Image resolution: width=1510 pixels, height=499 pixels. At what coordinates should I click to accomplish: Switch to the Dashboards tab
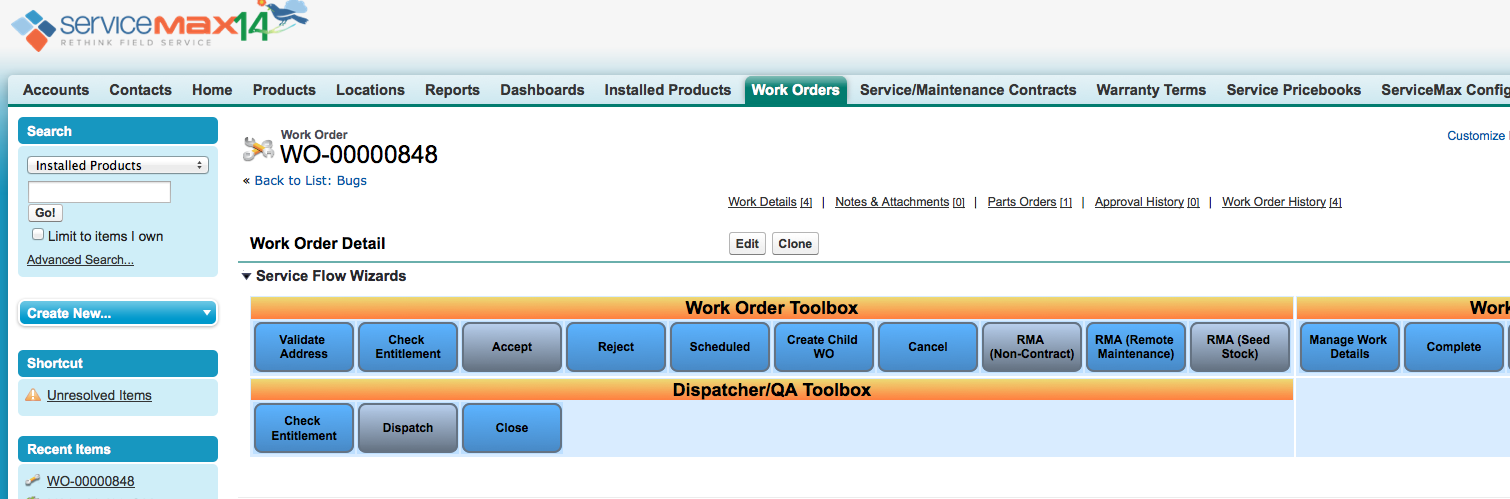tap(542, 90)
